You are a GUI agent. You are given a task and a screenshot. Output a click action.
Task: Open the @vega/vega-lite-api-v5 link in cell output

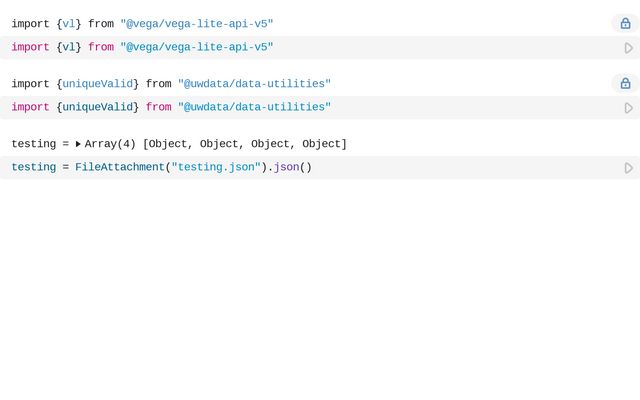coord(196,24)
